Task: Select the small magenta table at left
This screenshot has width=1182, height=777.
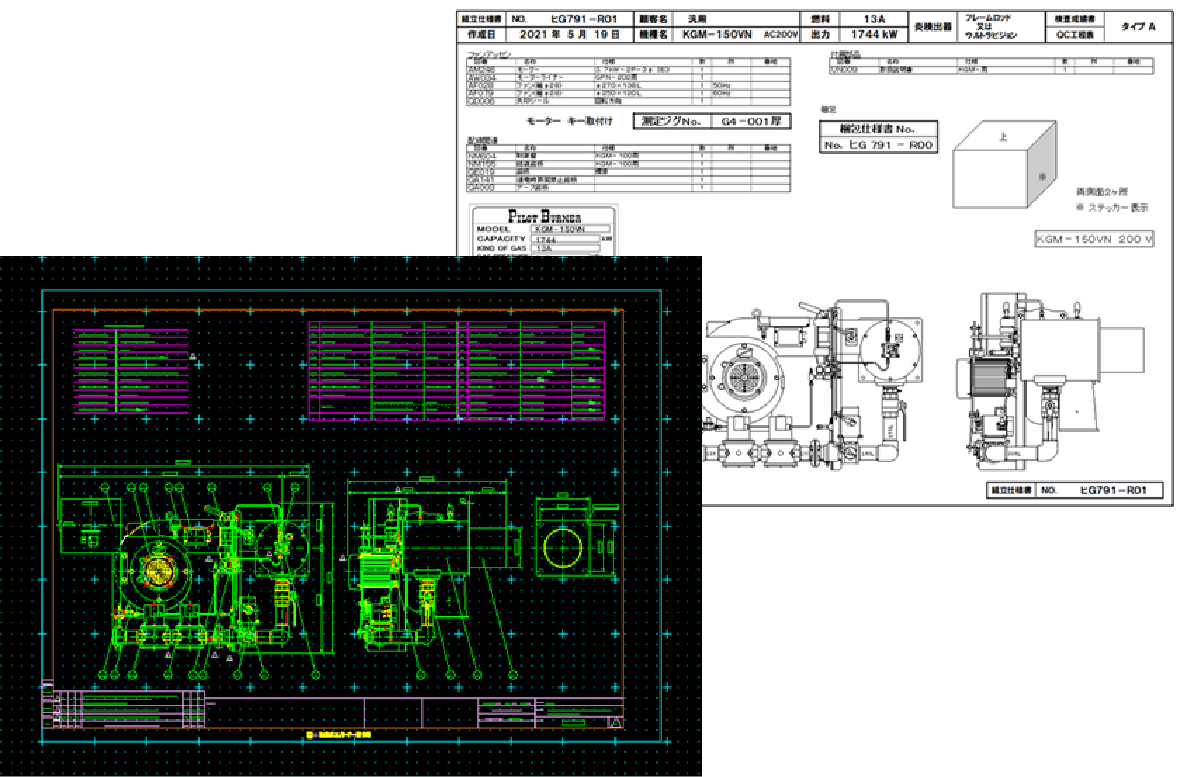Action: (130, 371)
